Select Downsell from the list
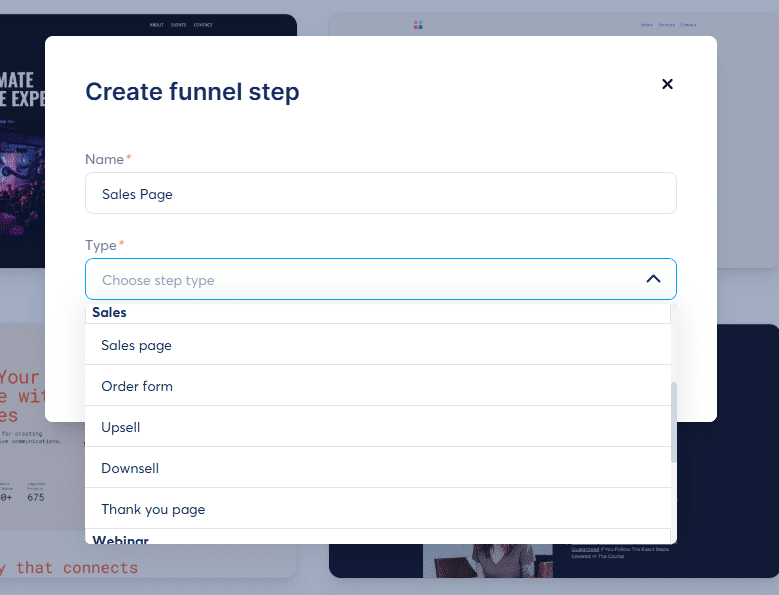 click(x=378, y=468)
